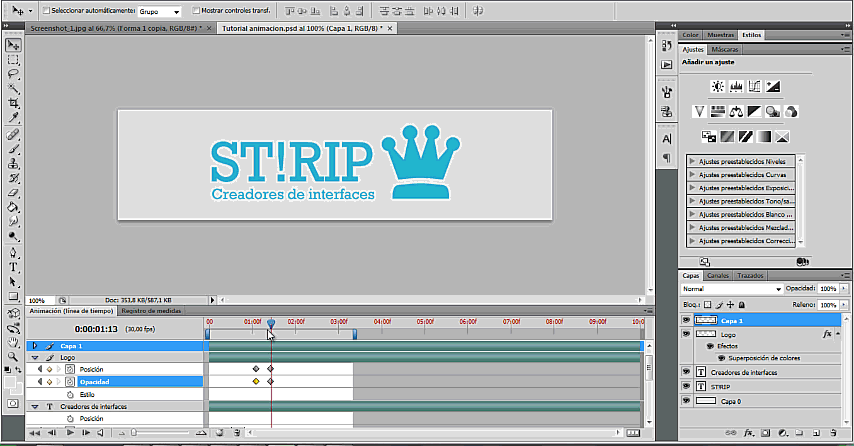The height and width of the screenshot is (446, 854).
Task: Add a Color Balance adjustment
Action: click(x=736, y=112)
